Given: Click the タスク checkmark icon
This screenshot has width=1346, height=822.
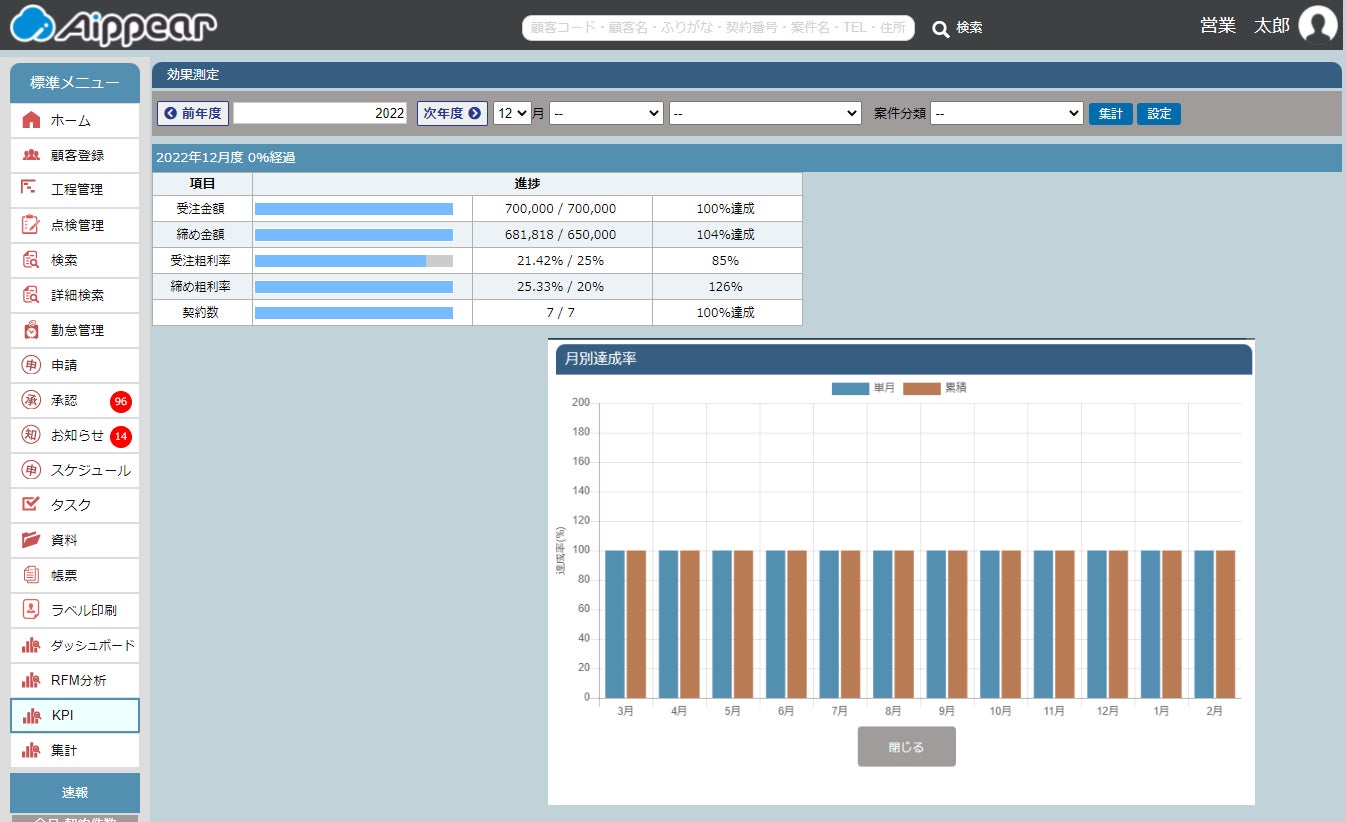Looking at the screenshot, I should click(x=31, y=504).
